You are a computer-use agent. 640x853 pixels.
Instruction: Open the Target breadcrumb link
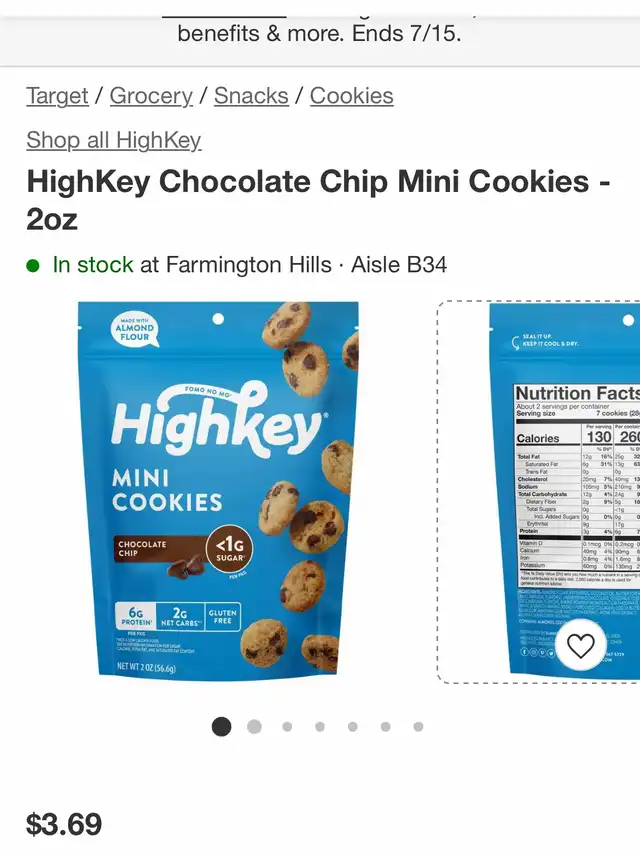click(57, 96)
